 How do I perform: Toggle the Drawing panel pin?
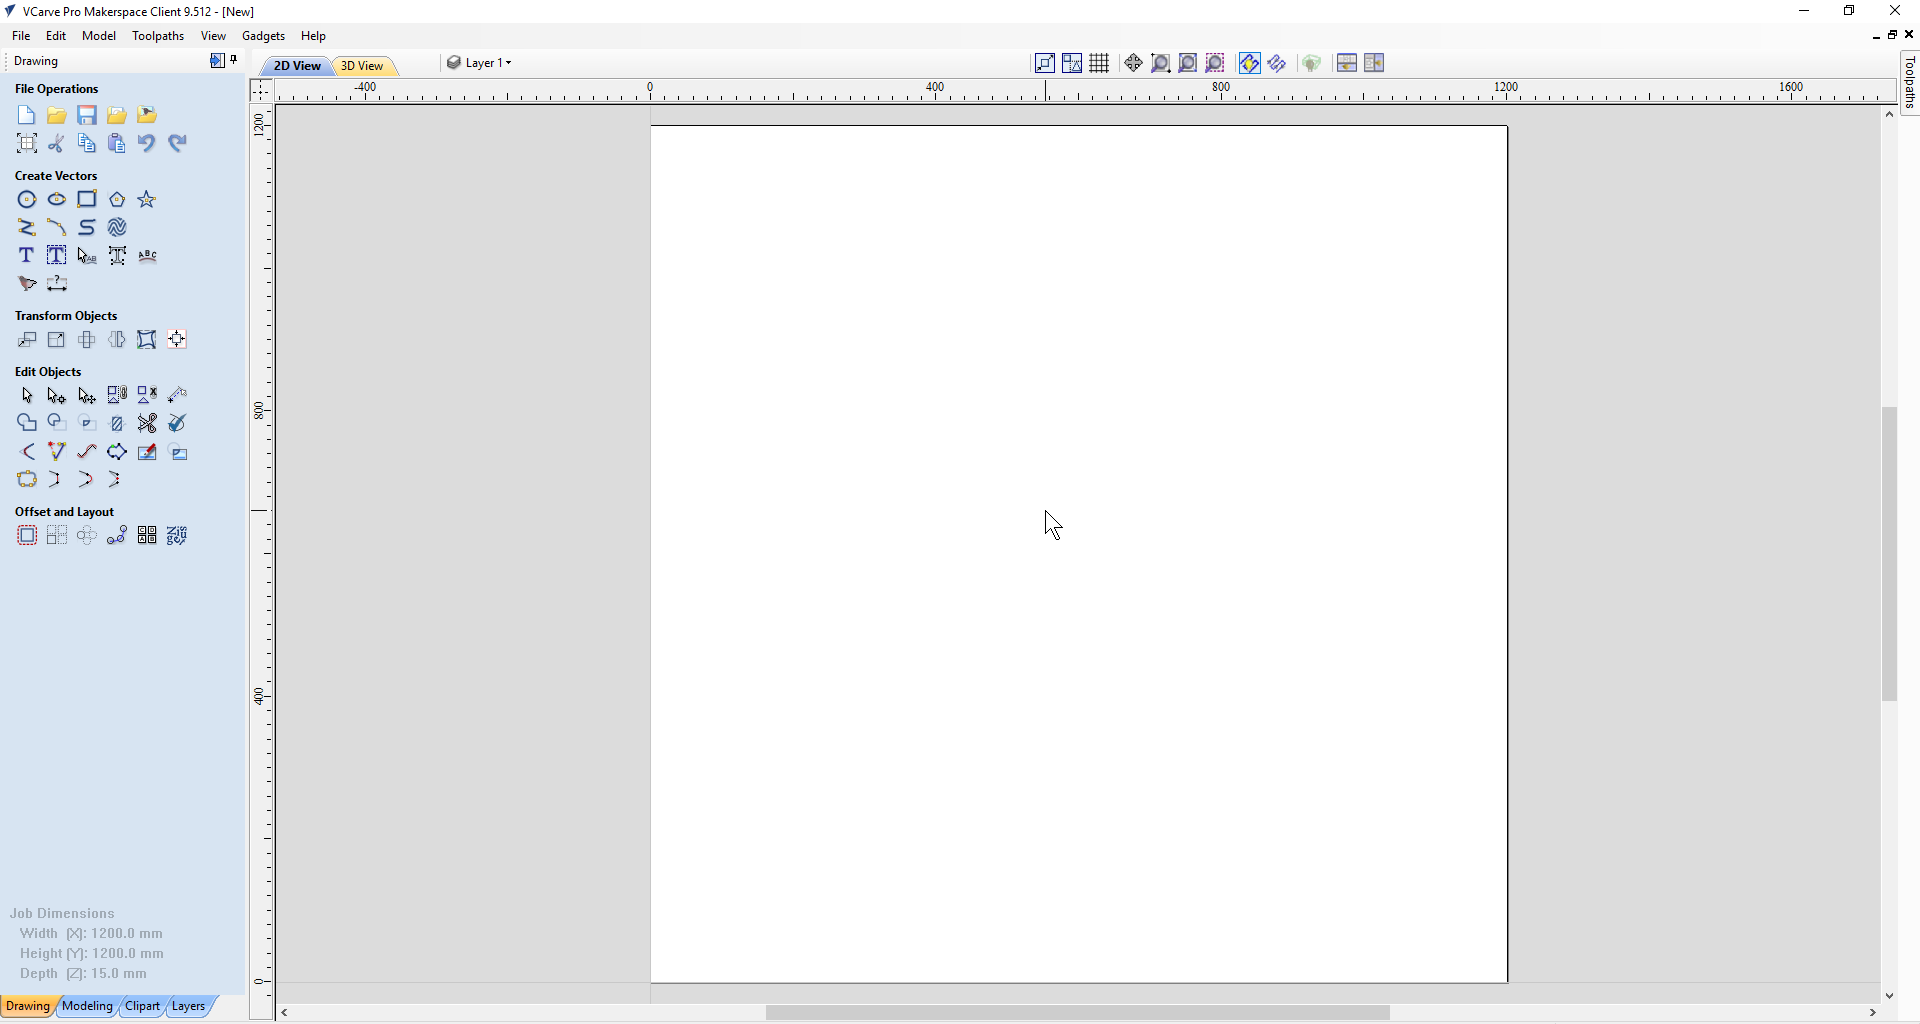[234, 61]
